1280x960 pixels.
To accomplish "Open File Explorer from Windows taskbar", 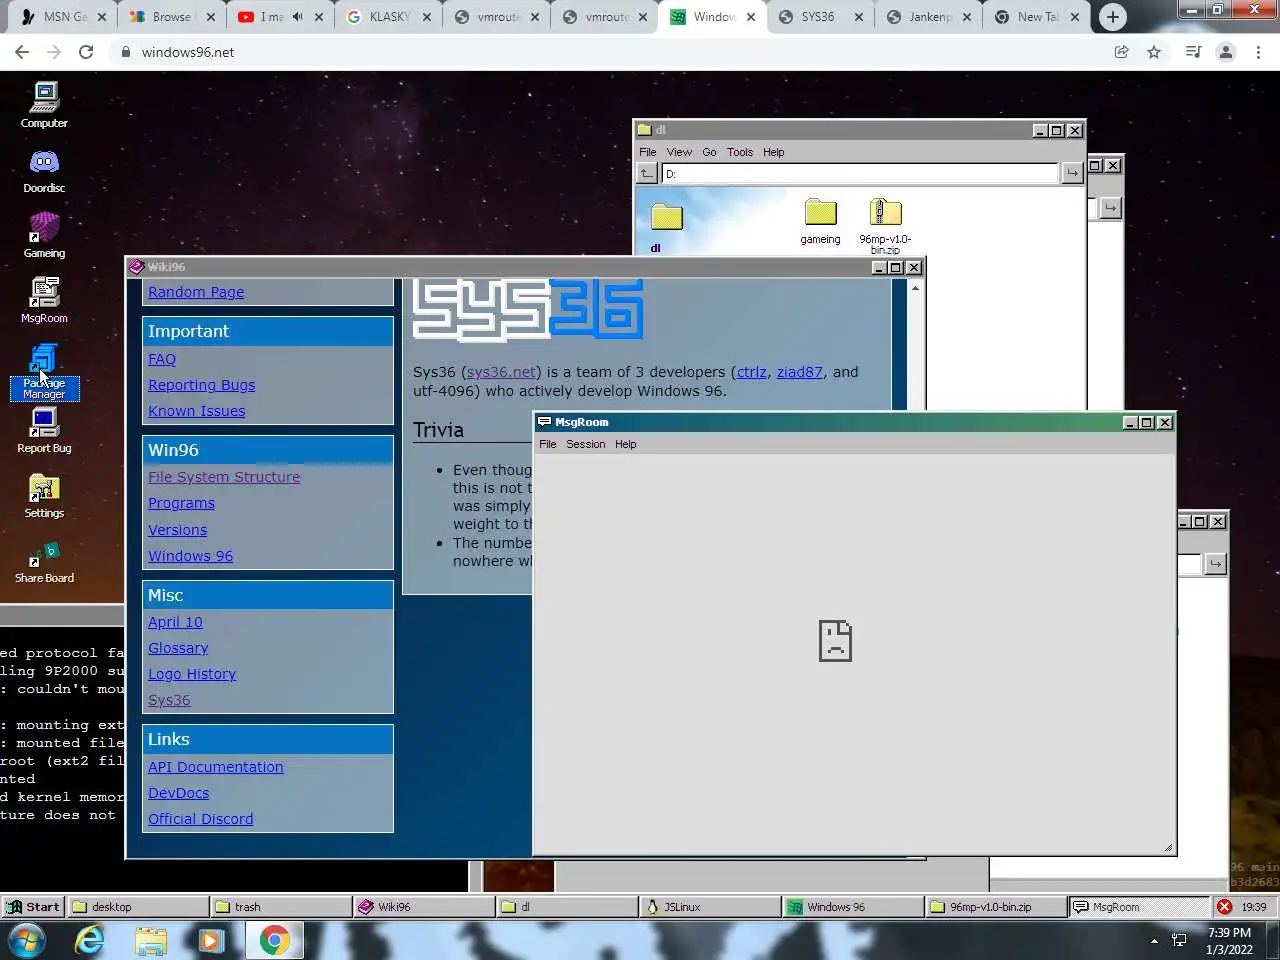I will (x=150, y=940).
